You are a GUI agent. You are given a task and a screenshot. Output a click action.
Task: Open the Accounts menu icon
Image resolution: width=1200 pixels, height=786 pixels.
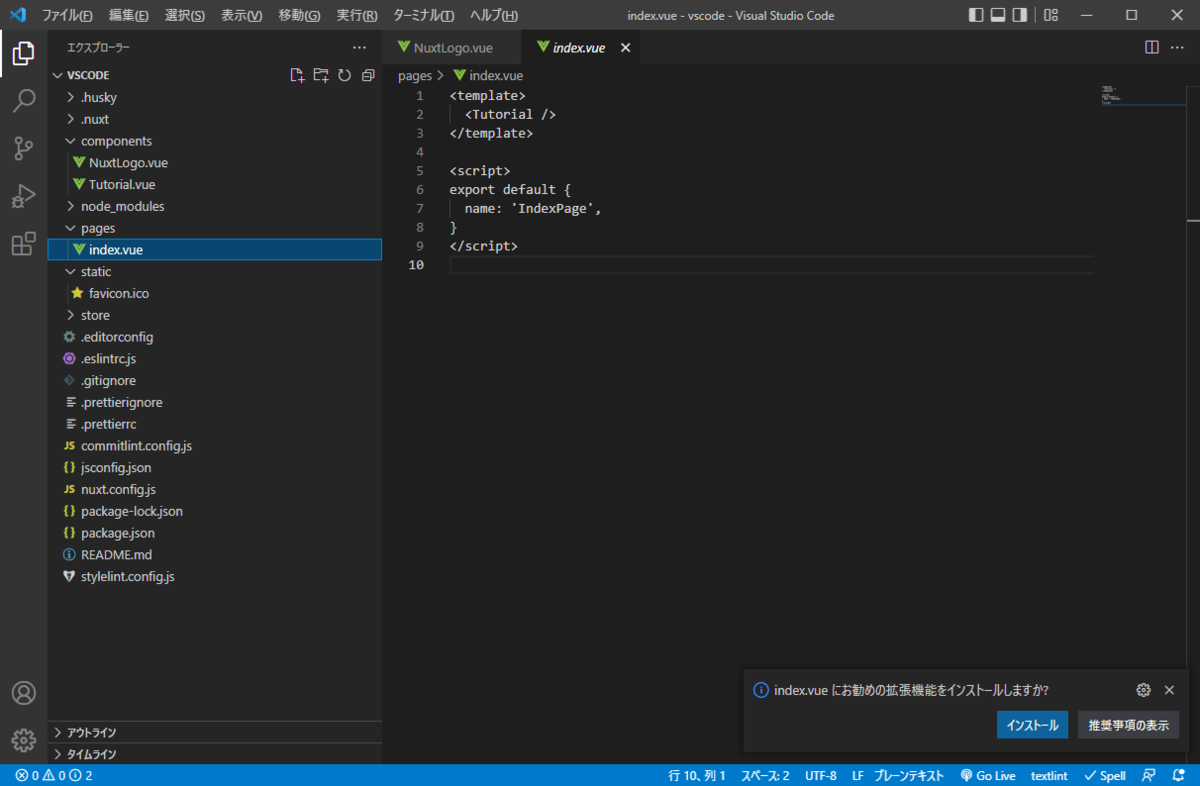[x=24, y=693]
